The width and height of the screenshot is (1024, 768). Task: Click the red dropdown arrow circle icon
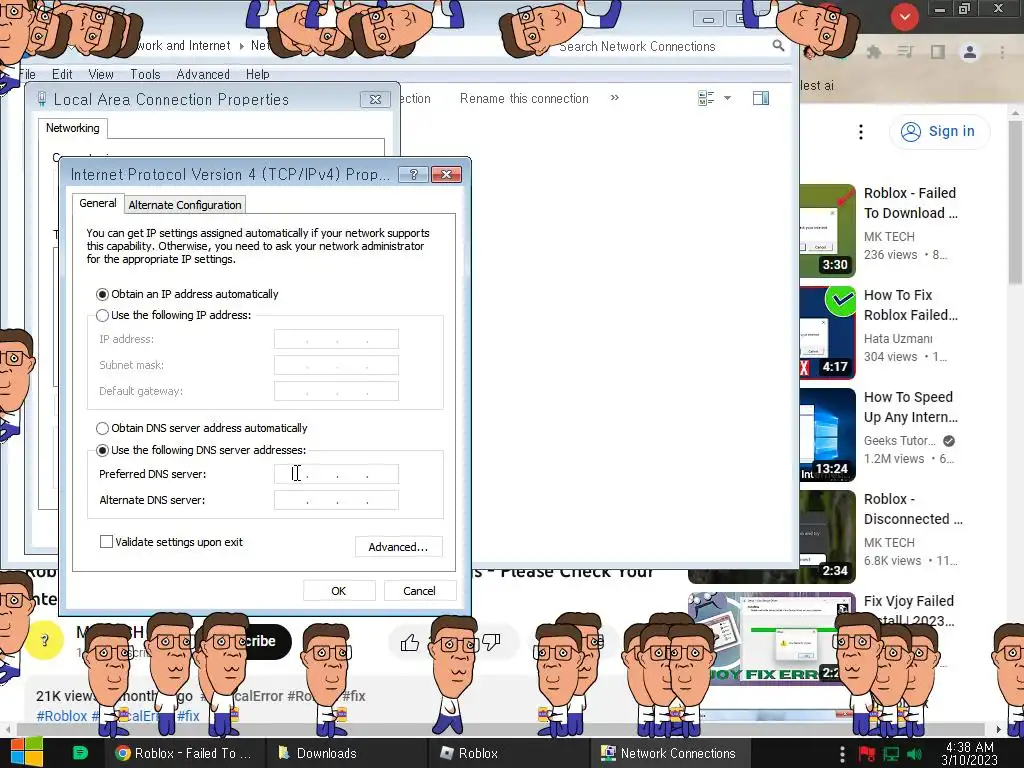[x=904, y=18]
